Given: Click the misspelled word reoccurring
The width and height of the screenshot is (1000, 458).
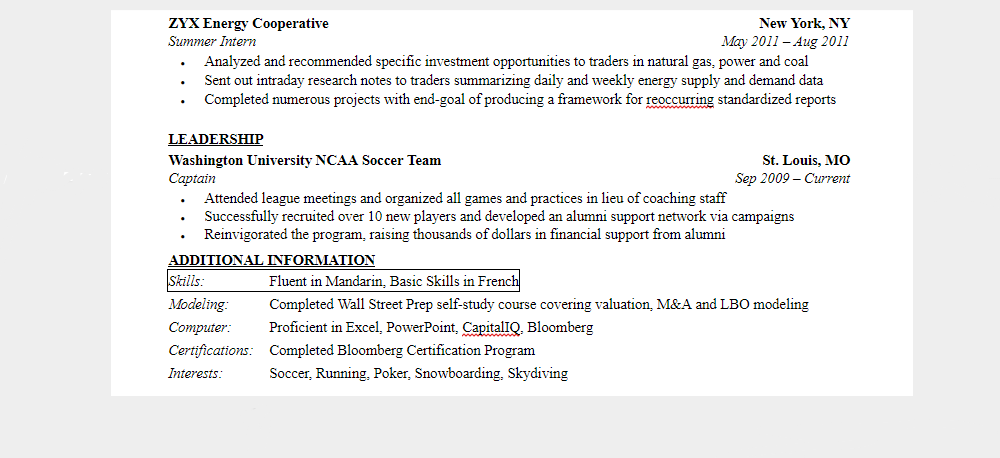Looking at the screenshot, I should [x=680, y=100].
